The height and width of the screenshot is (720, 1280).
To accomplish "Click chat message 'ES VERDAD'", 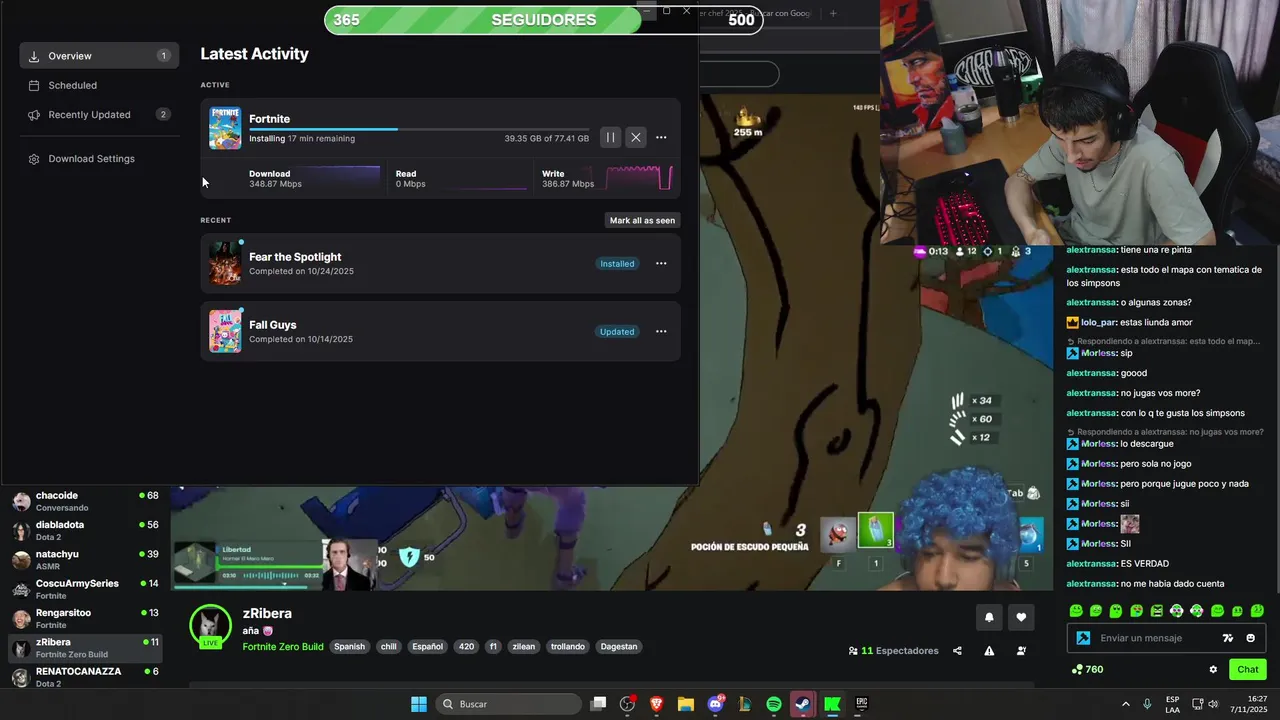I will pos(1144,564).
